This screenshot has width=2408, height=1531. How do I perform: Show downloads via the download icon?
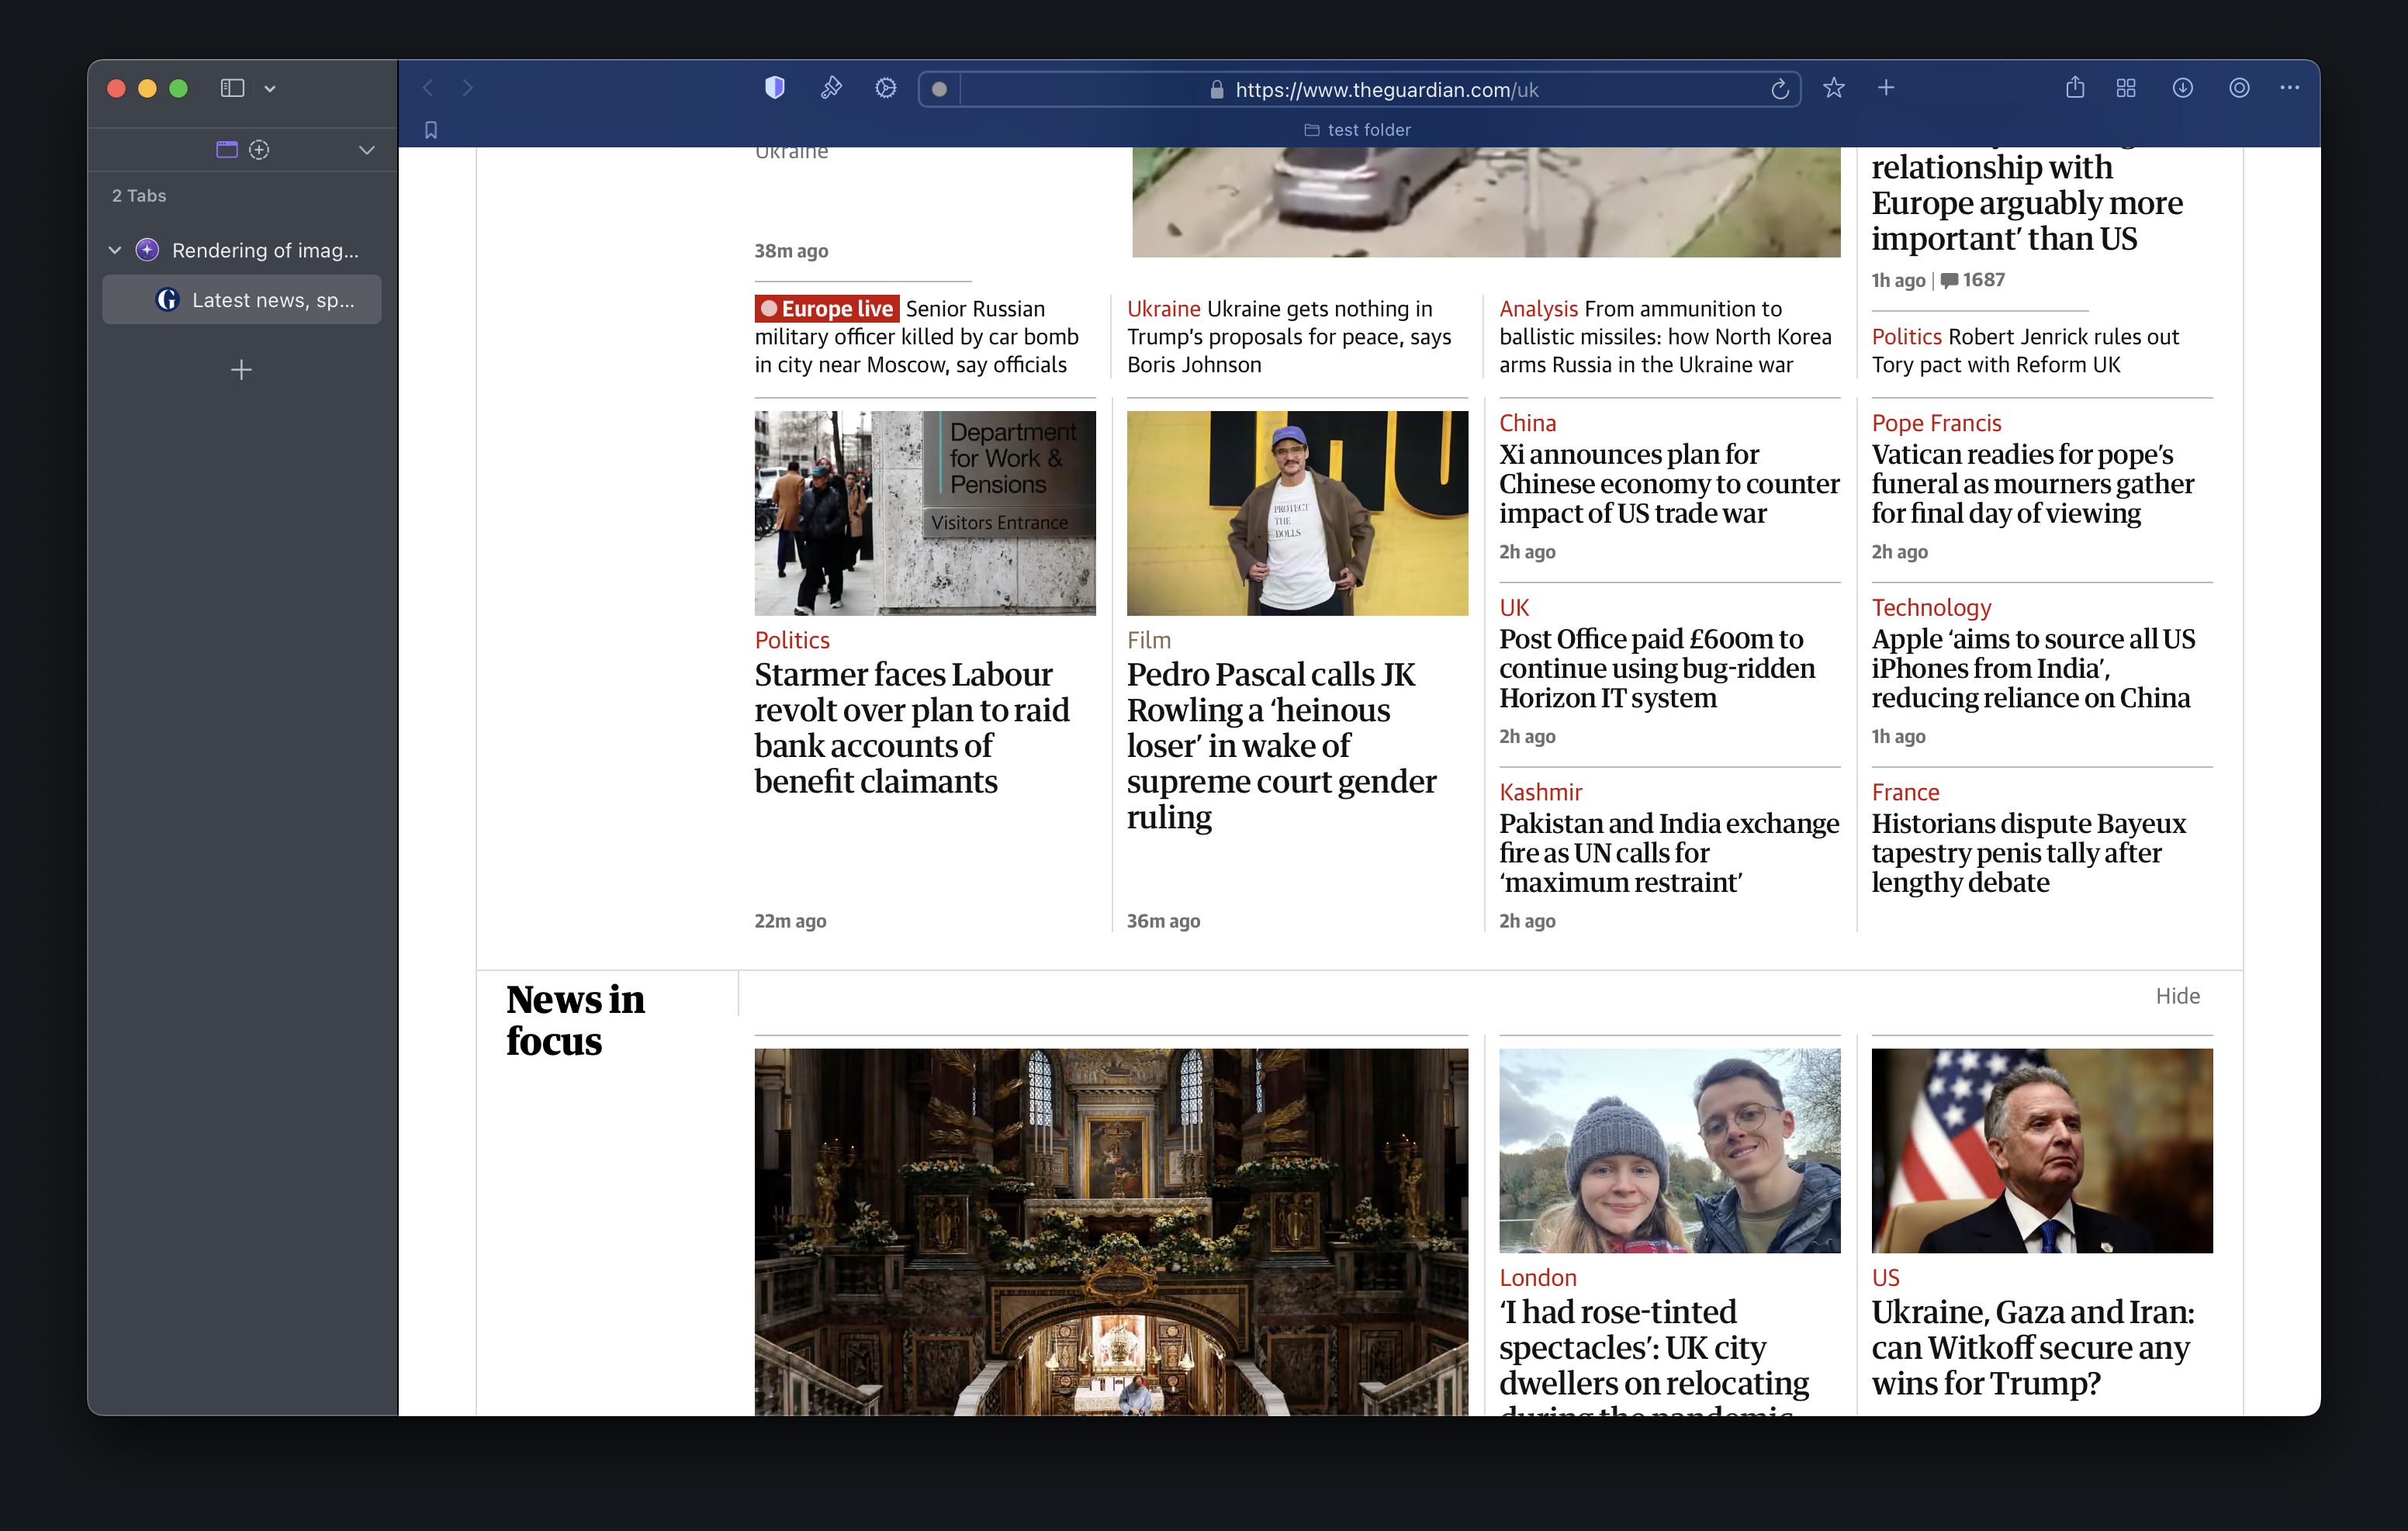[x=2182, y=88]
